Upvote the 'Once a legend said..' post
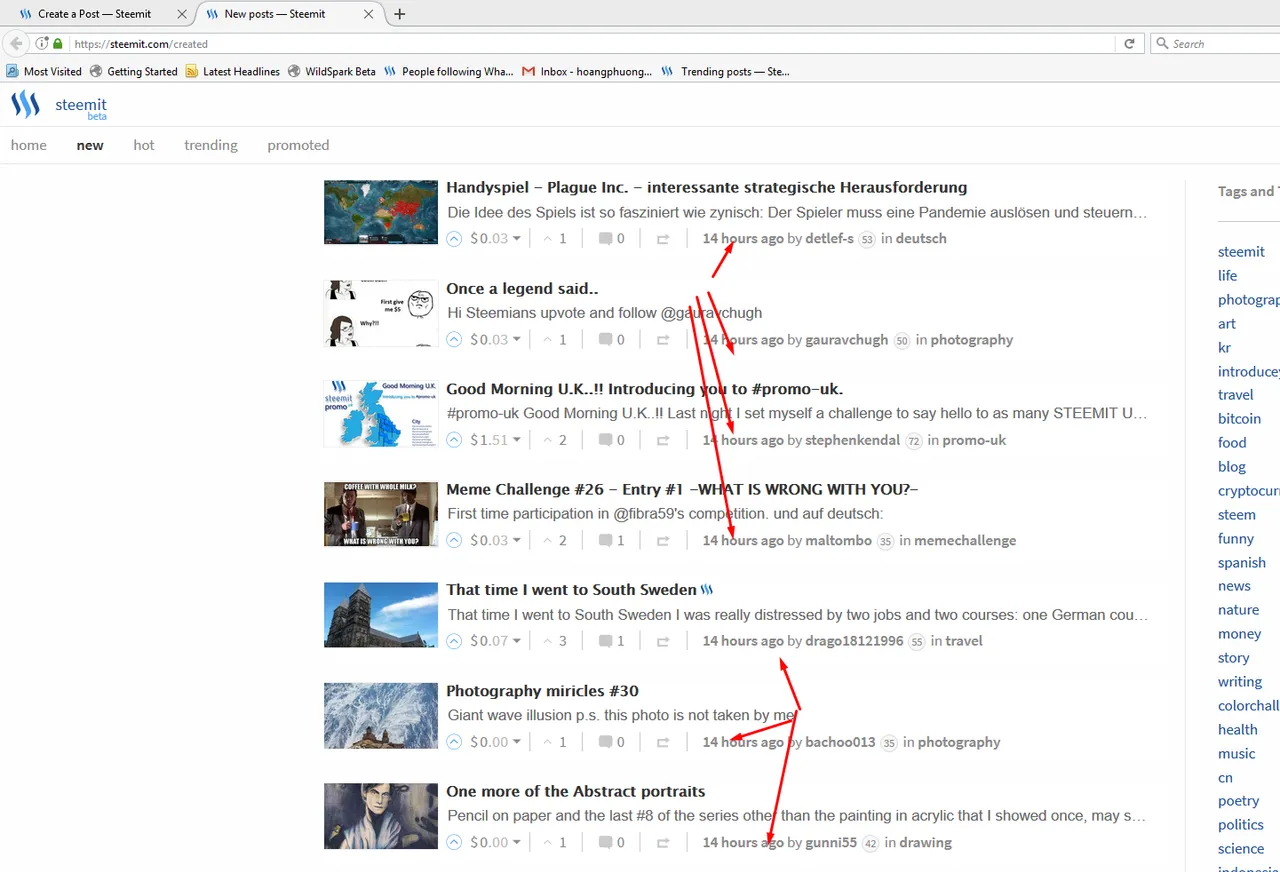The image size is (1280, 872). pyautogui.click(x=454, y=340)
